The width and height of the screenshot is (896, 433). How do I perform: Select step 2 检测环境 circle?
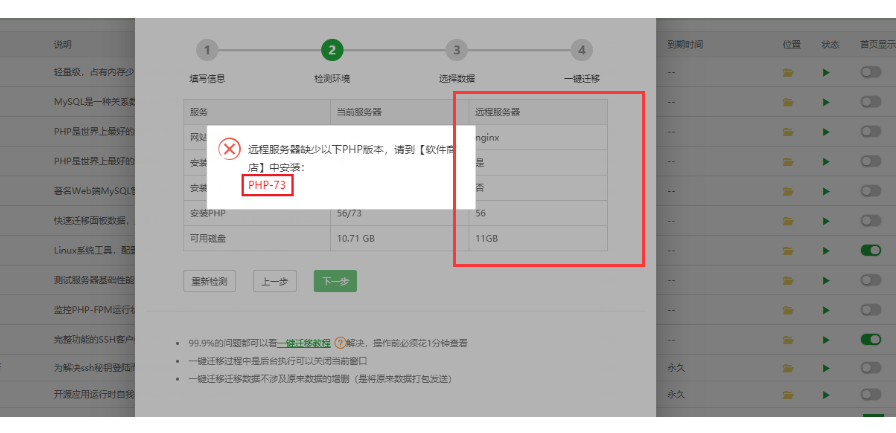332,50
